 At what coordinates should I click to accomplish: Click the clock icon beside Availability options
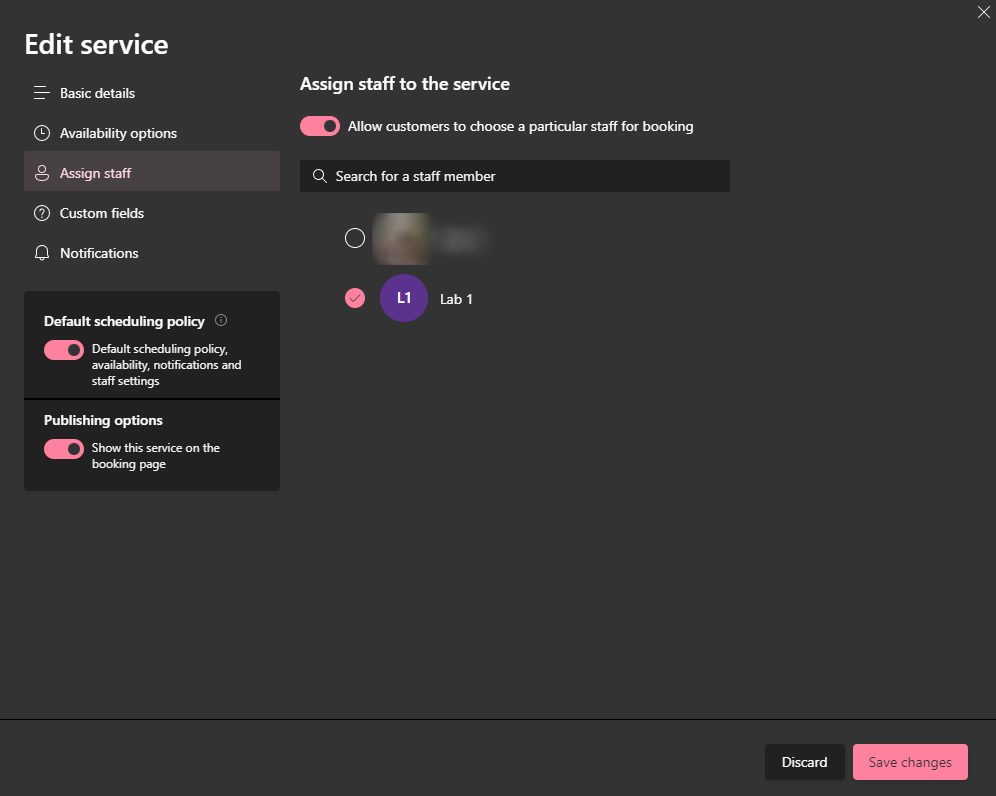(x=41, y=133)
